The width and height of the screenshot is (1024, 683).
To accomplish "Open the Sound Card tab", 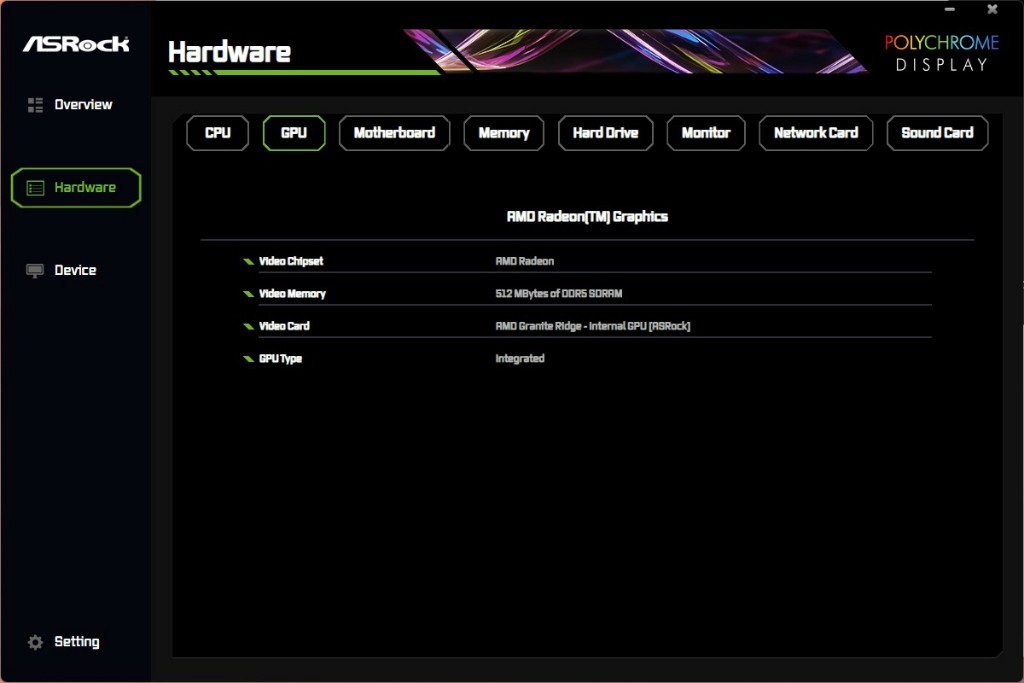I will pos(937,133).
